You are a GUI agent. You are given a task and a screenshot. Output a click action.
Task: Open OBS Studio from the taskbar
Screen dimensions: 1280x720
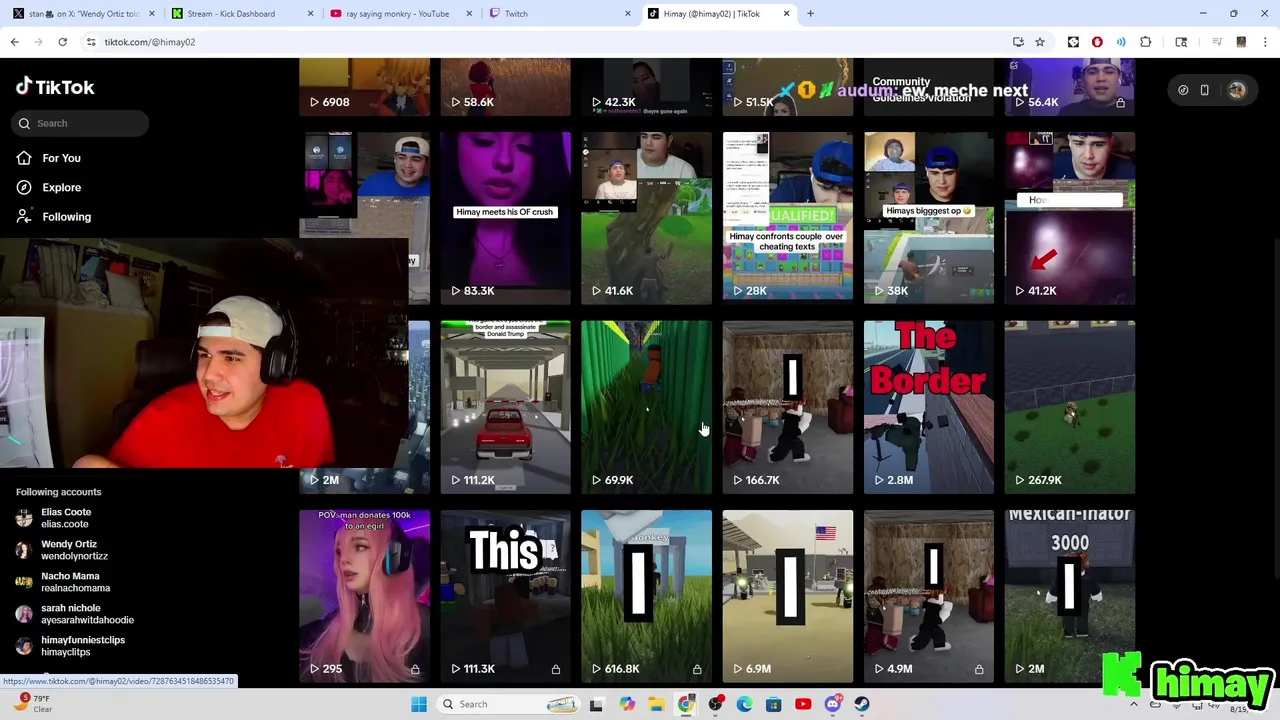[715, 704]
